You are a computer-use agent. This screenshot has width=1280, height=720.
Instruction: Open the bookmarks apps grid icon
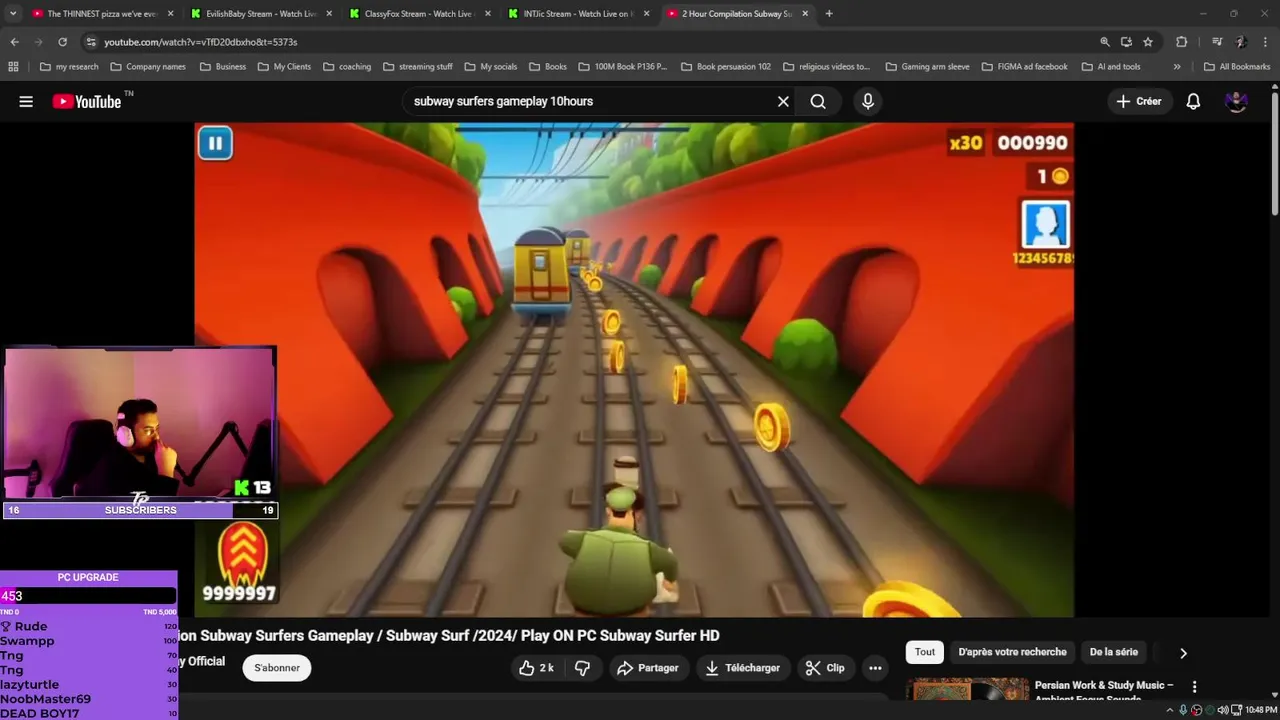coord(13,67)
